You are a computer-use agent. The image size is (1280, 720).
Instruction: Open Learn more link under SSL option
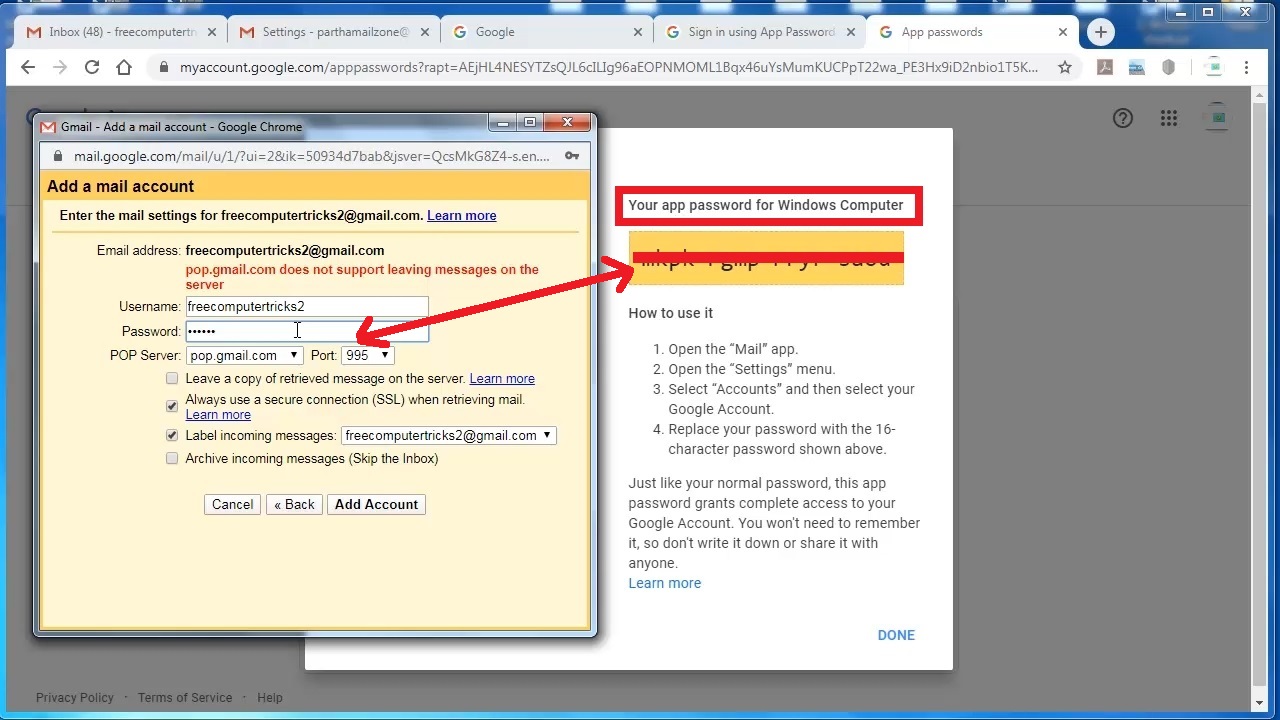coord(218,414)
